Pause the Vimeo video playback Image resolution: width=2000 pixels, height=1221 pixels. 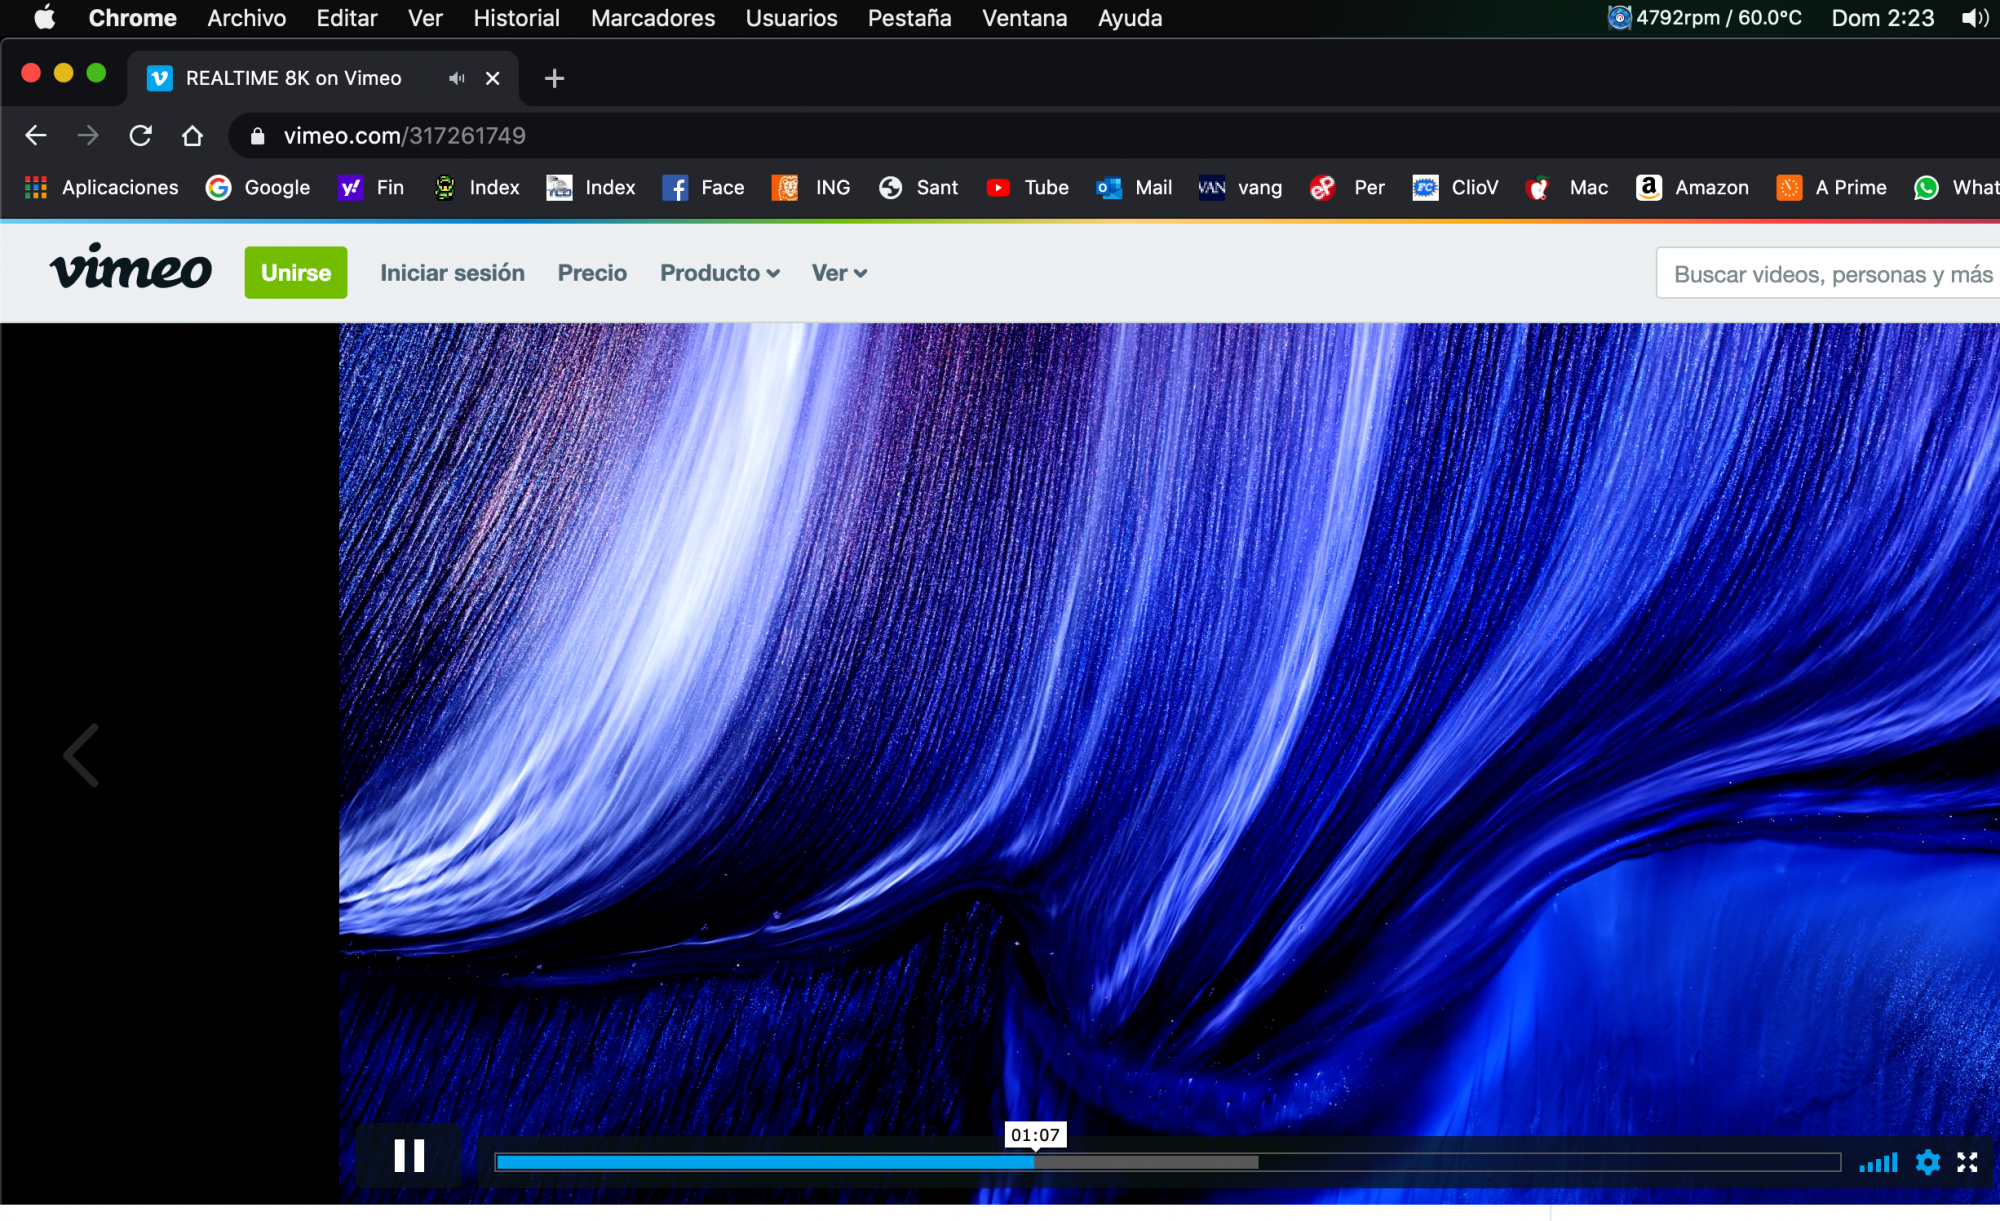point(409,1156)
